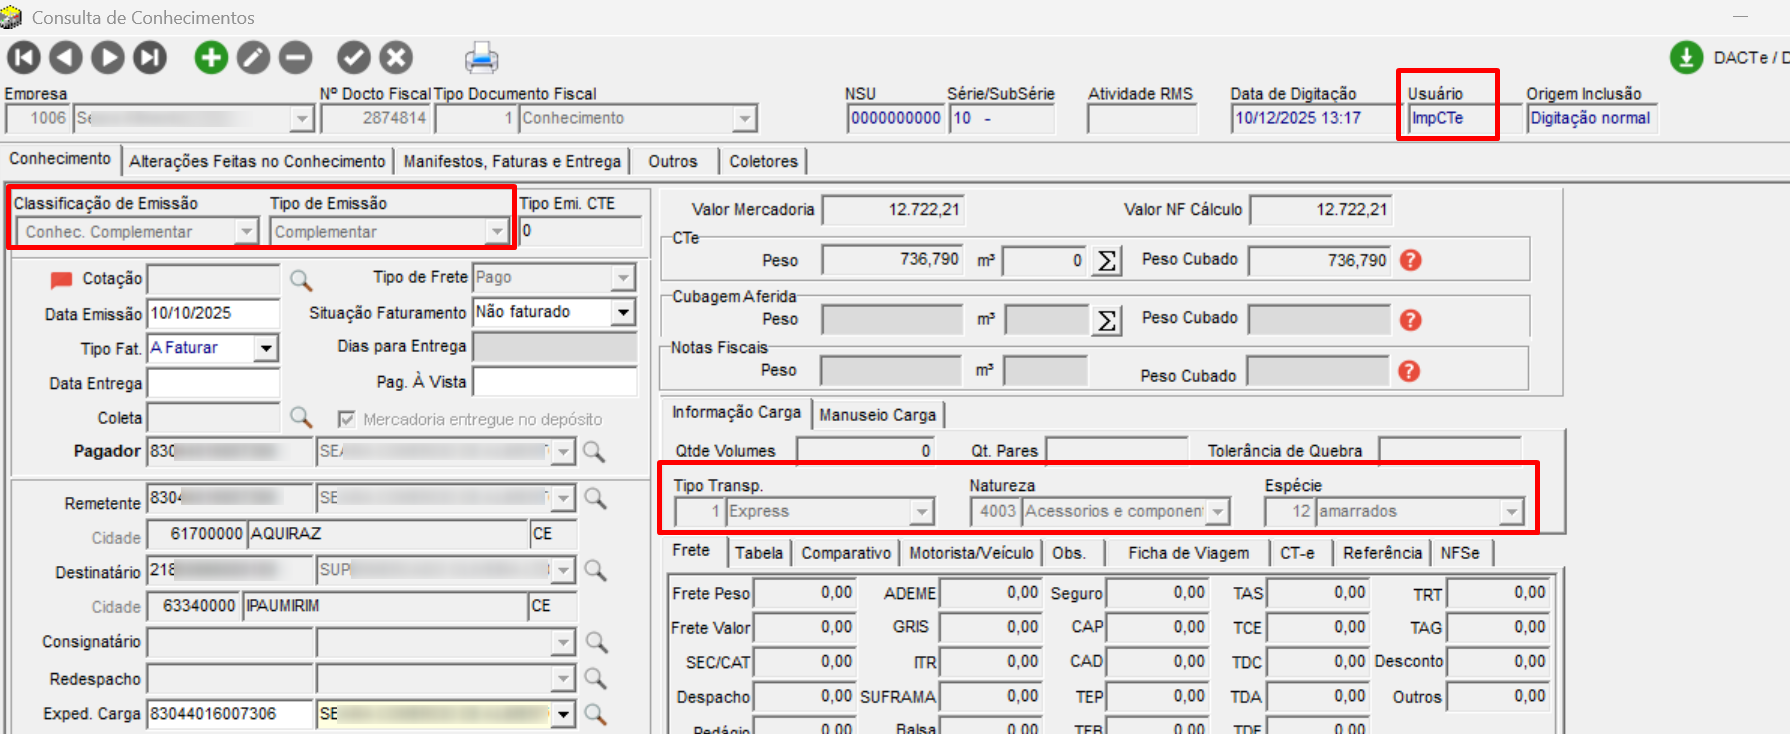Image resolution: width=1790 pixels, height=734 pixels.
Task: Switch to Manifestos, Faturas e Entrega tab
Action: (x=512, y=161)
